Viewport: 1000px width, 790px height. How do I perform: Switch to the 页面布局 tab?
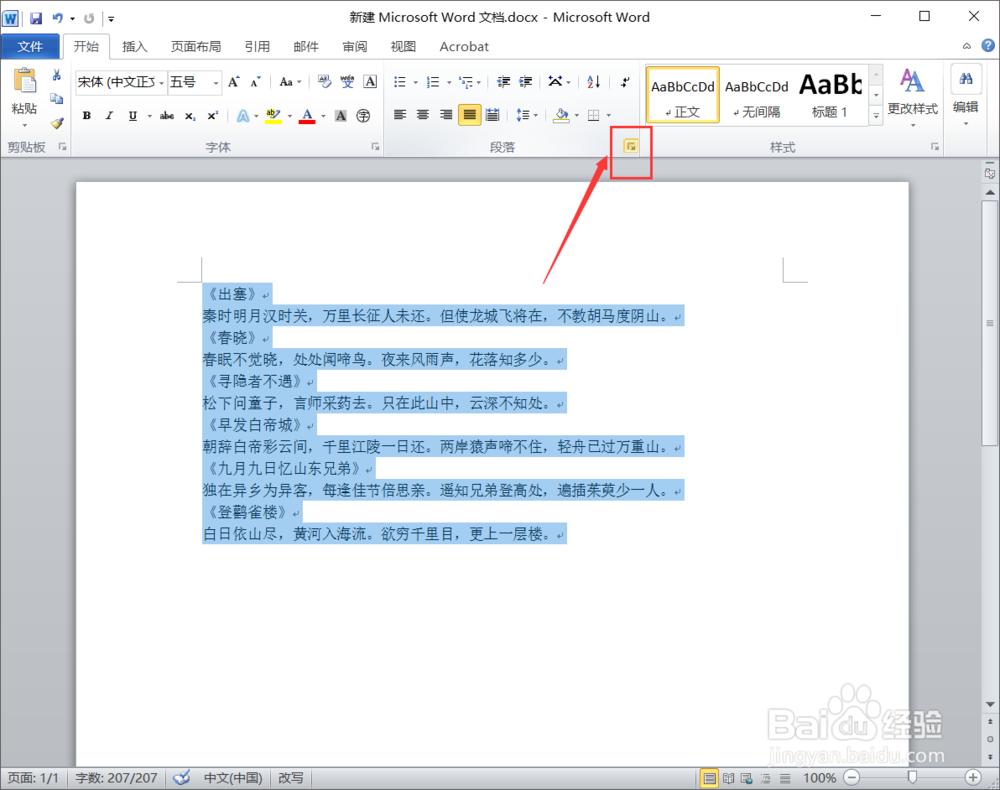tap(196, 46)
